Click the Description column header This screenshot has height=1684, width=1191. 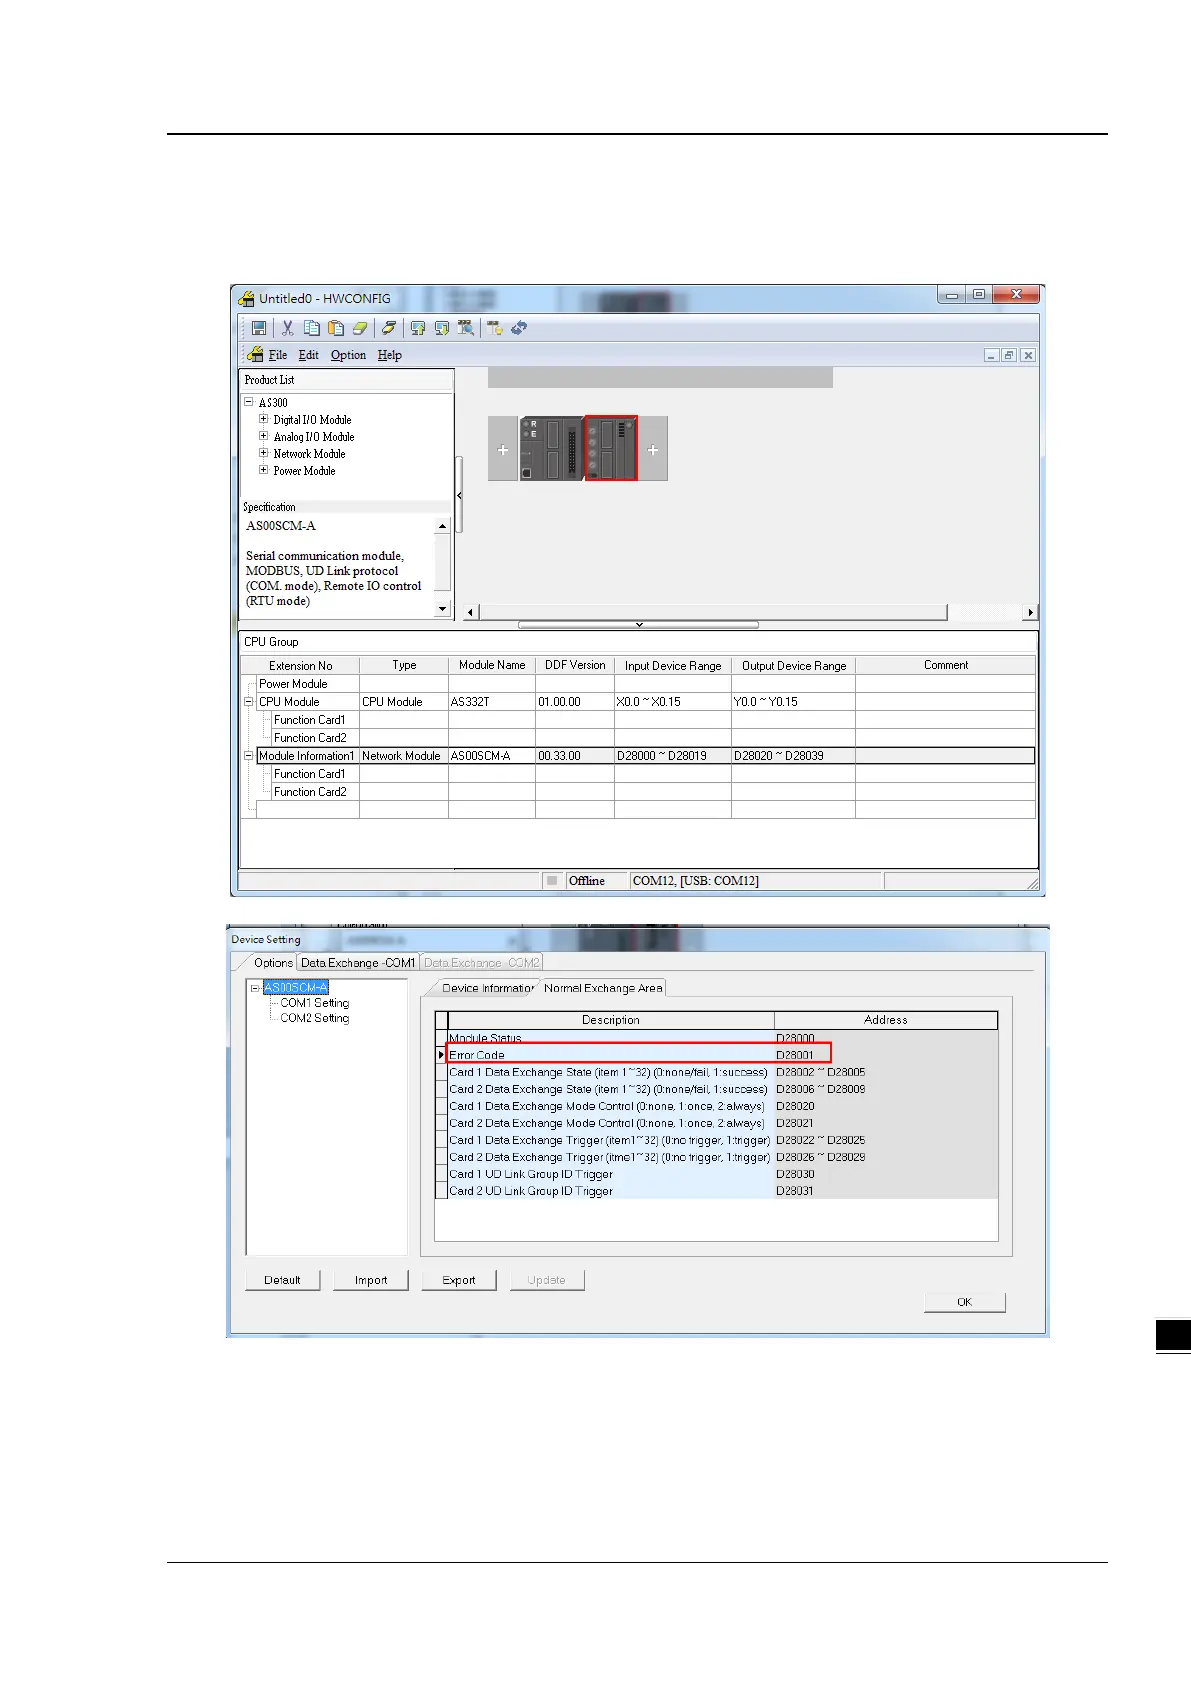[610, 1020]
